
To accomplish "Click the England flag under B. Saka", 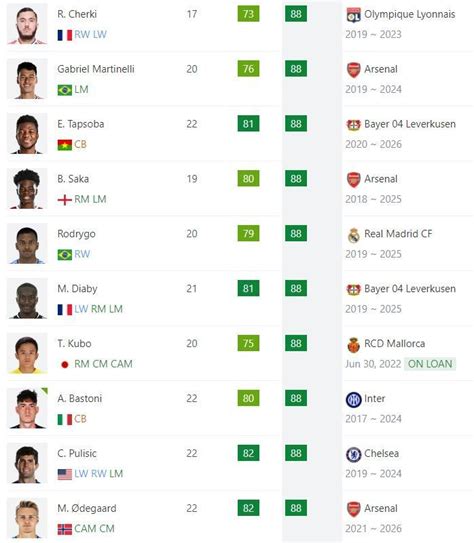I will pyautogui.click(x=65, y=200).
